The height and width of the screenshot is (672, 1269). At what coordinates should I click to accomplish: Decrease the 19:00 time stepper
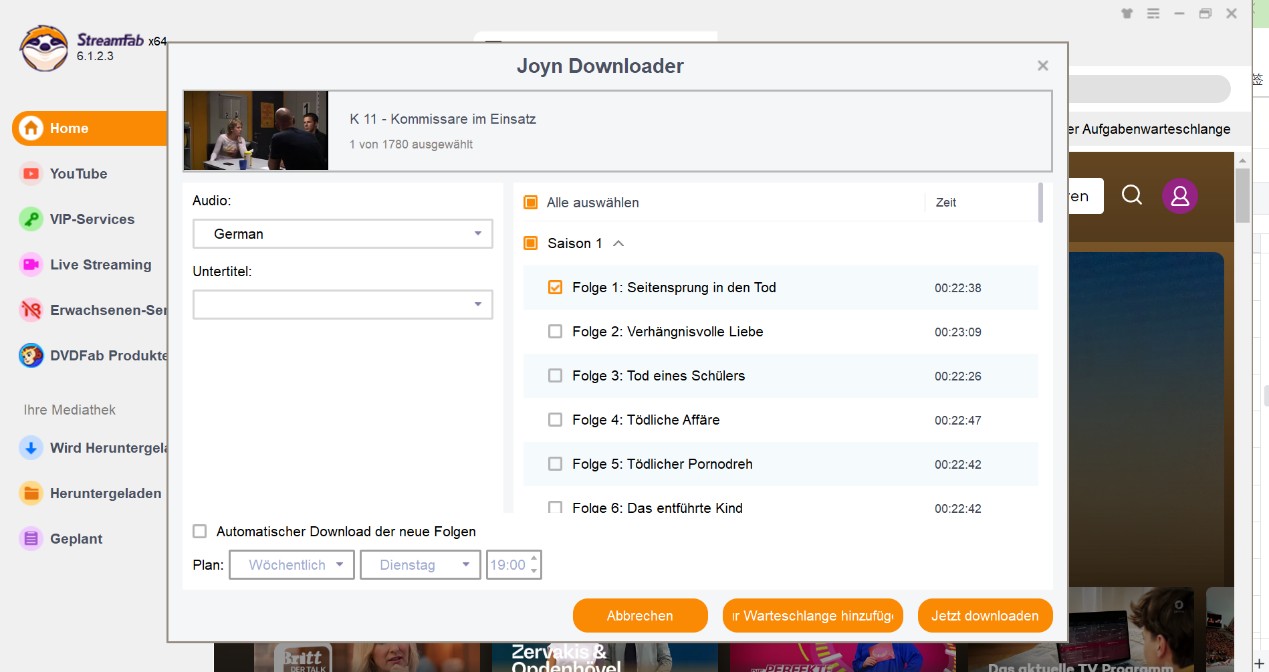pyautogui.click(x=534, y=571)
